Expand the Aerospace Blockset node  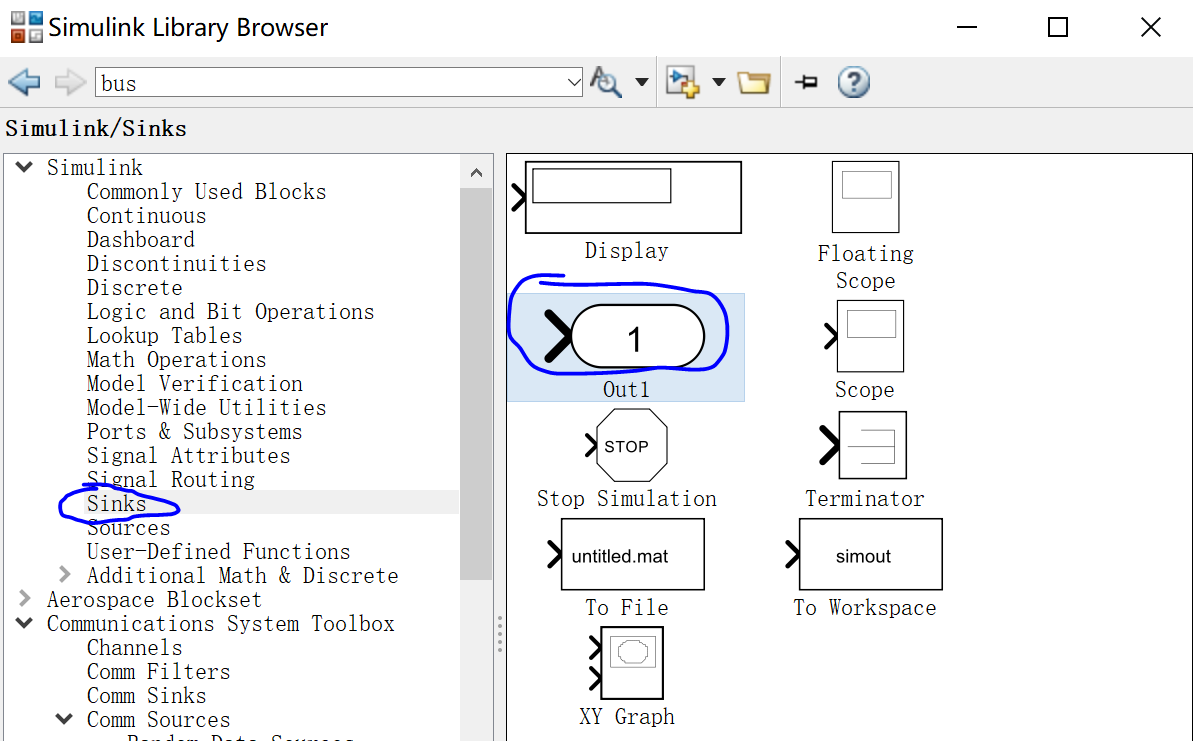tap(24, 599)
